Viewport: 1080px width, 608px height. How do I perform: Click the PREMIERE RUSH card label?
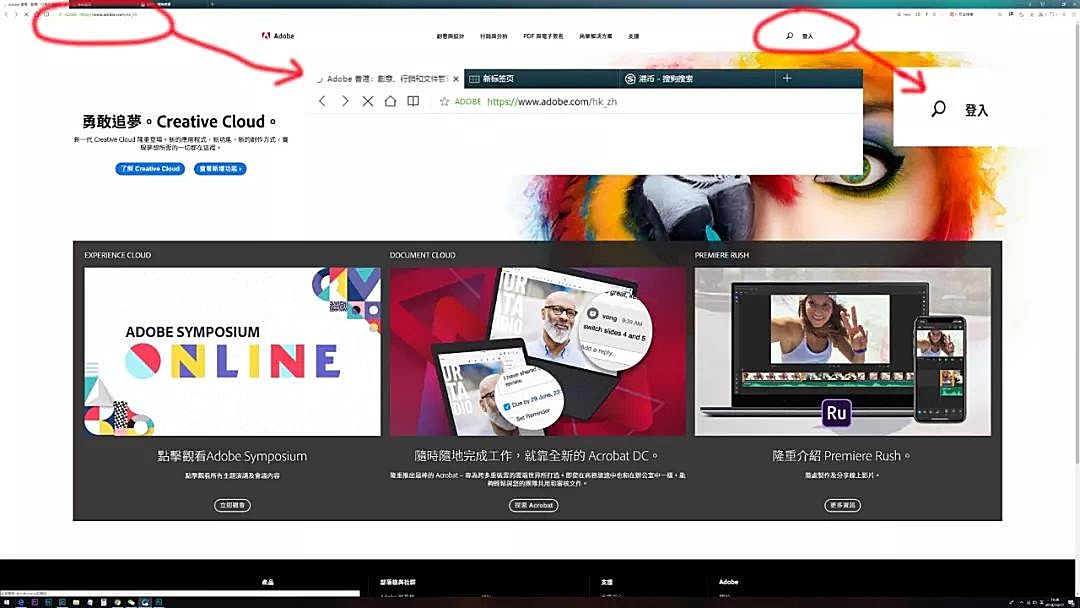pos(722,255)
